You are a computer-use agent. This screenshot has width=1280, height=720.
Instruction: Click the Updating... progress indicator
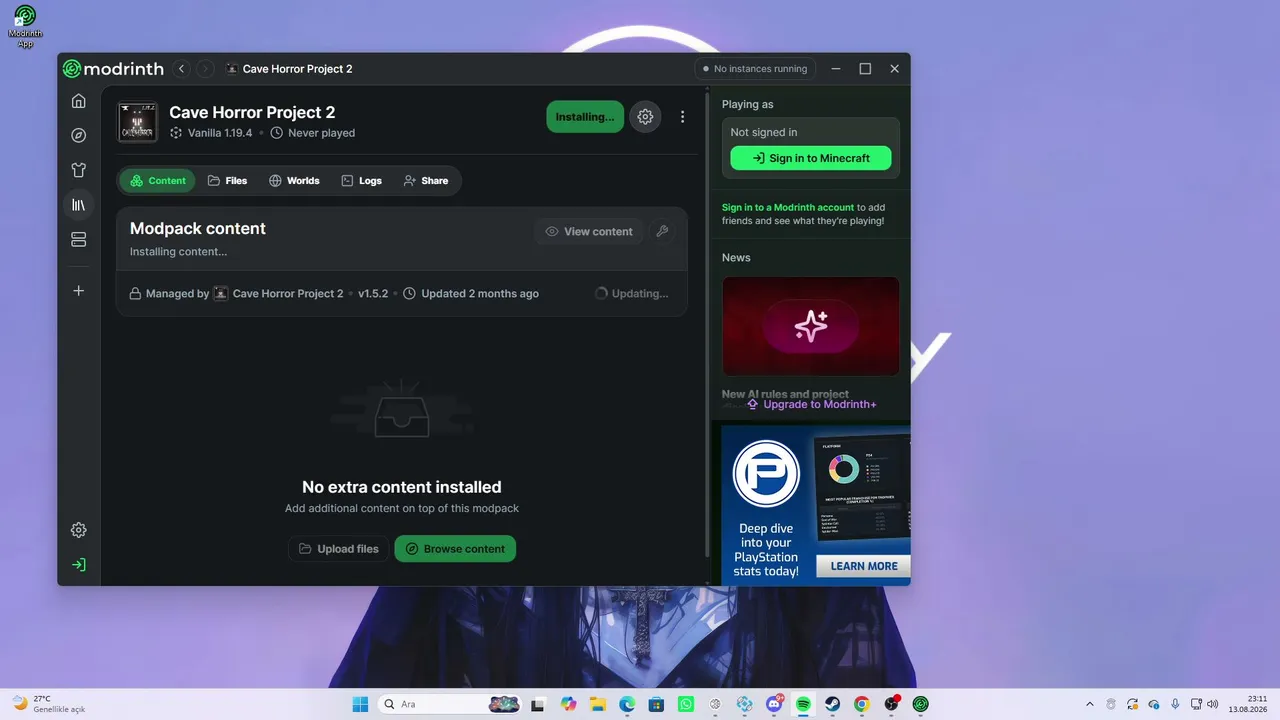click(x=632, y=294)
